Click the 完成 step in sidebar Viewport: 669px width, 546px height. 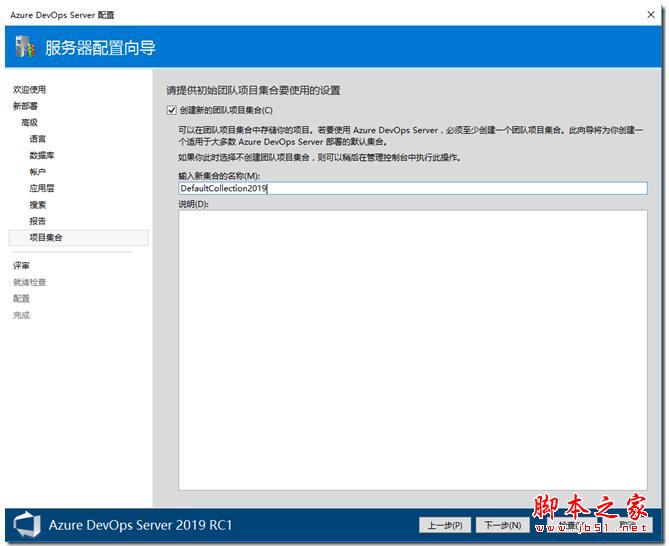coord(21,315)
